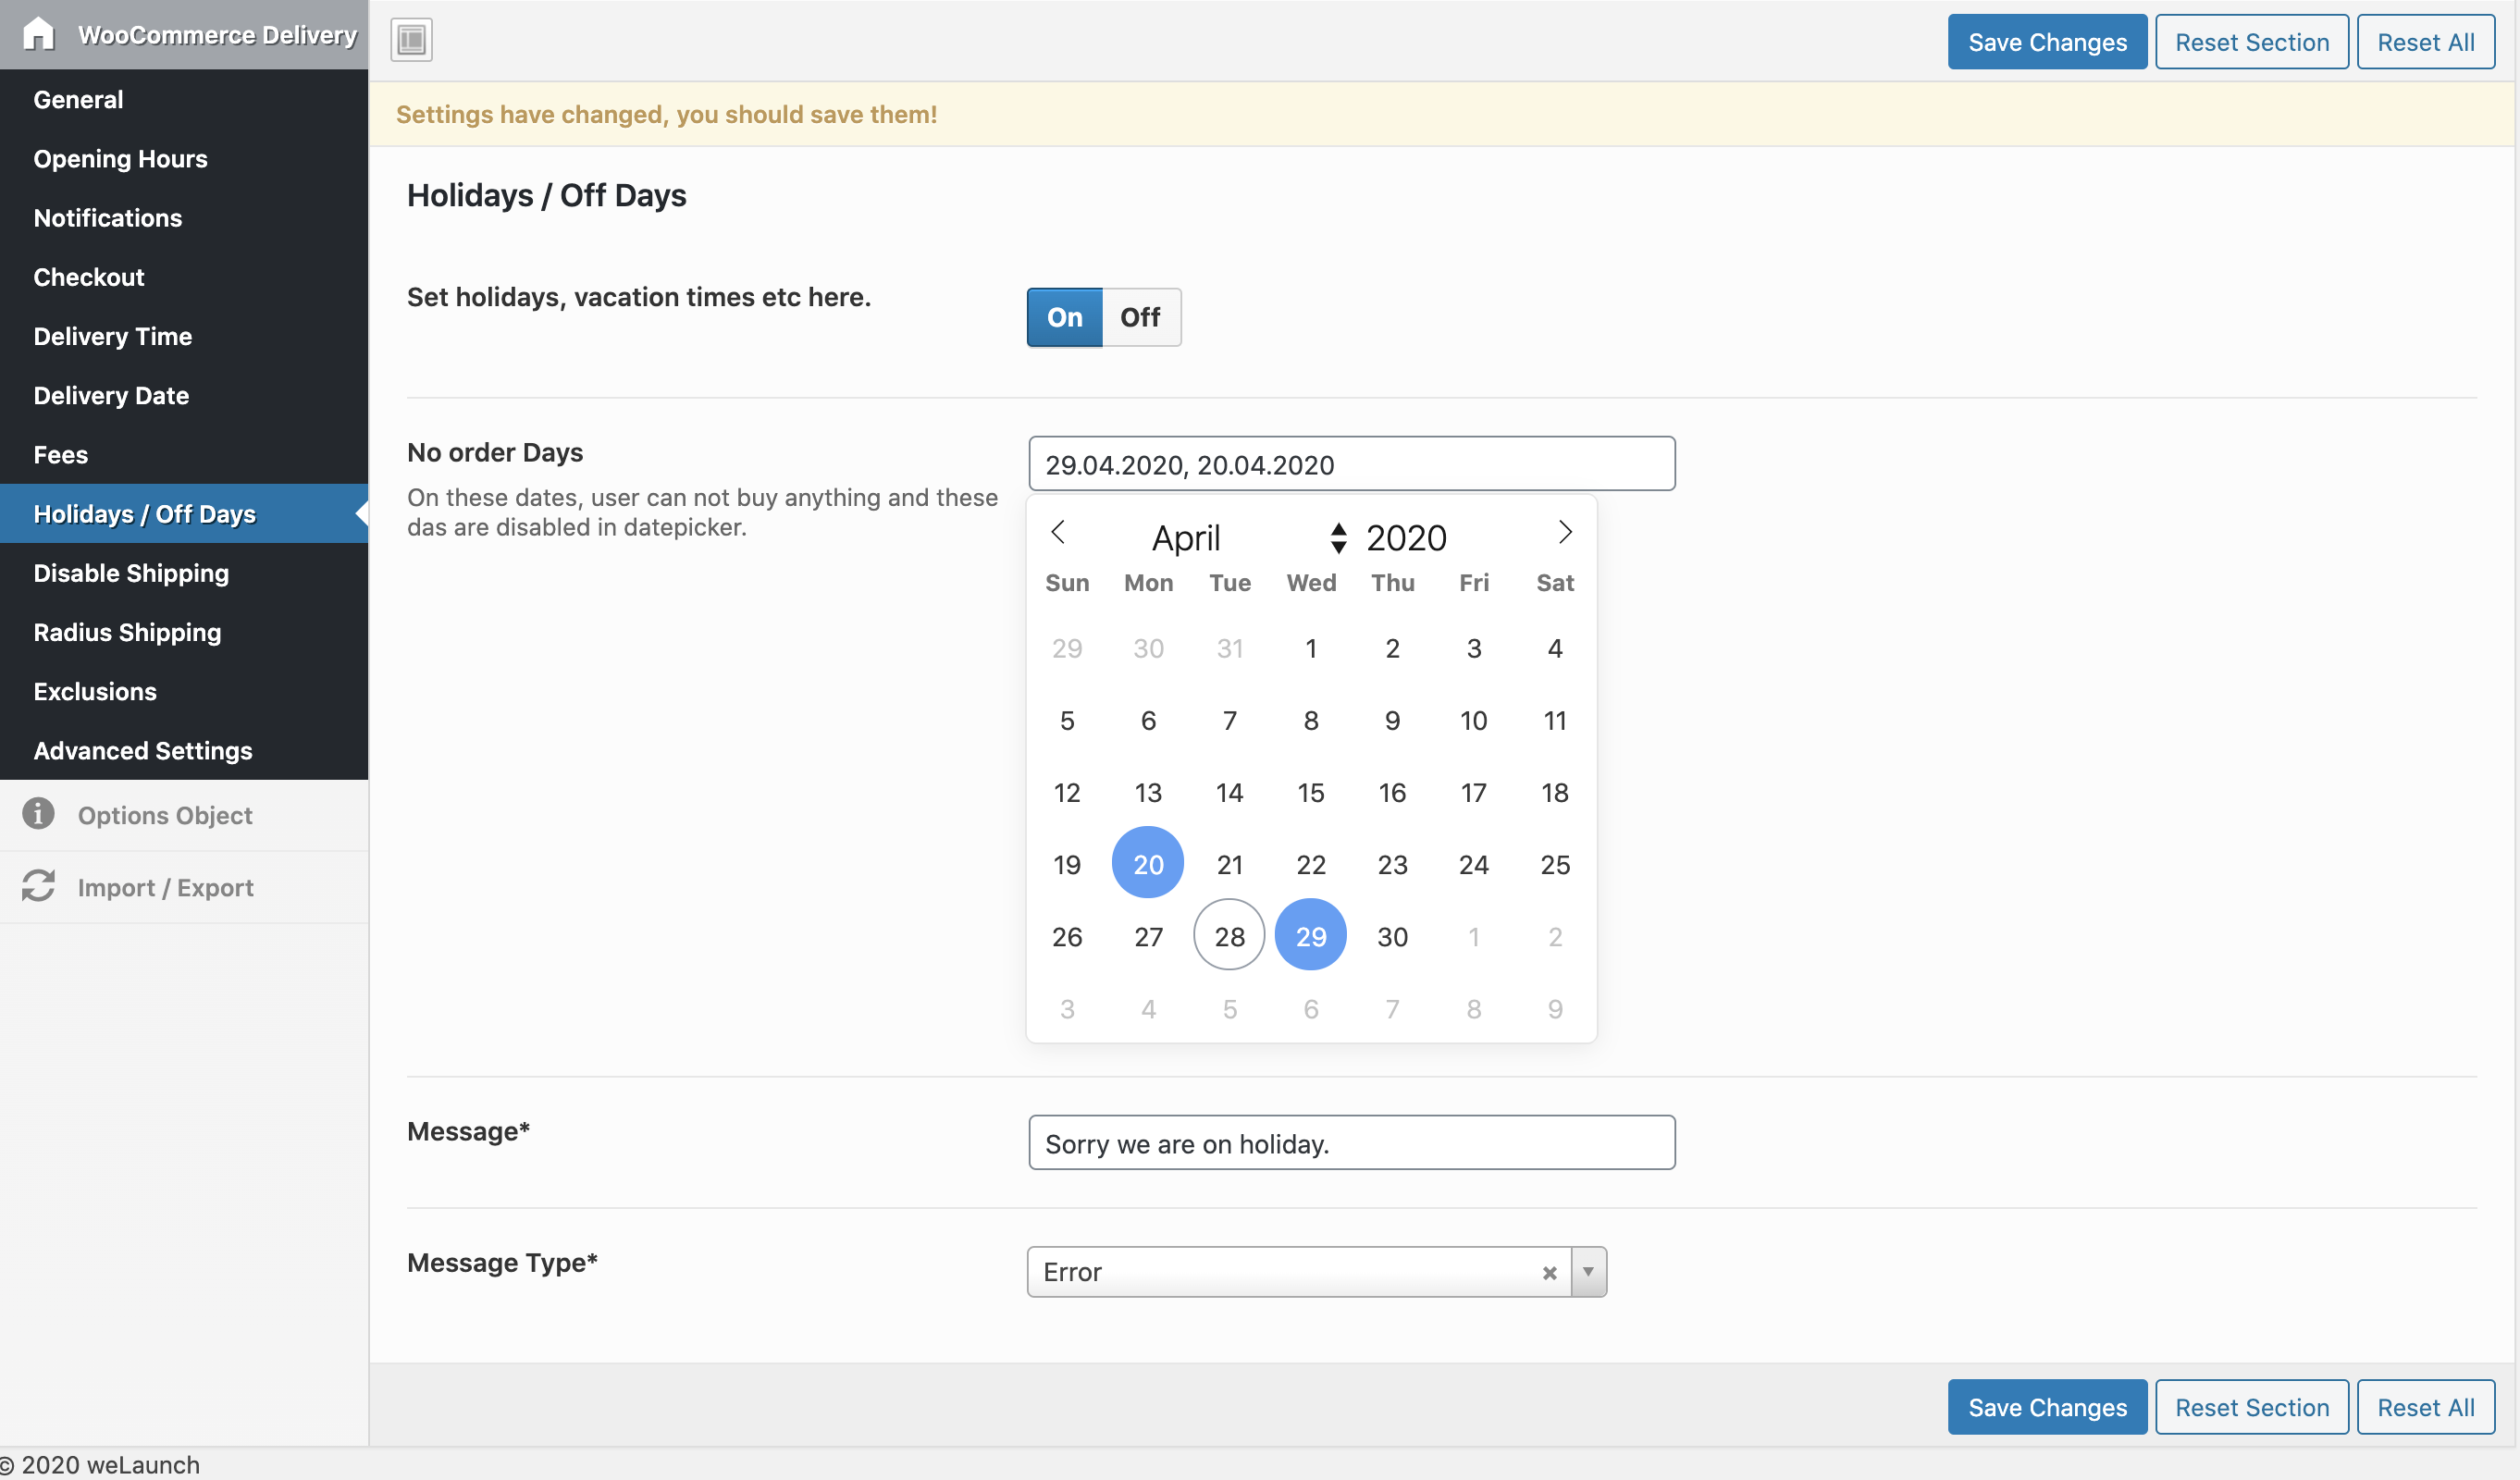Switch the holidays toggle to On

click(1064, 317)
